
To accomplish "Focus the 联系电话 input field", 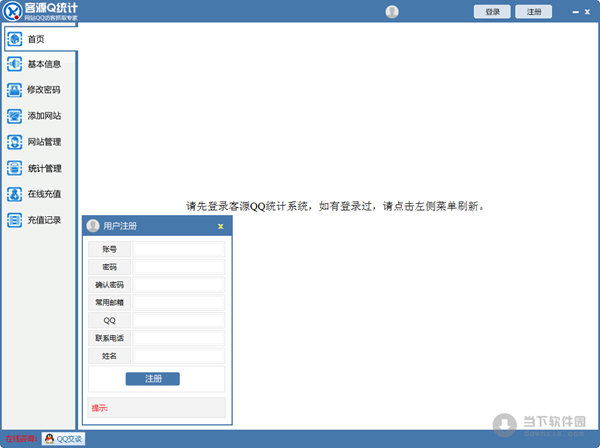I will pyautogui.click(x=178, y=338).
